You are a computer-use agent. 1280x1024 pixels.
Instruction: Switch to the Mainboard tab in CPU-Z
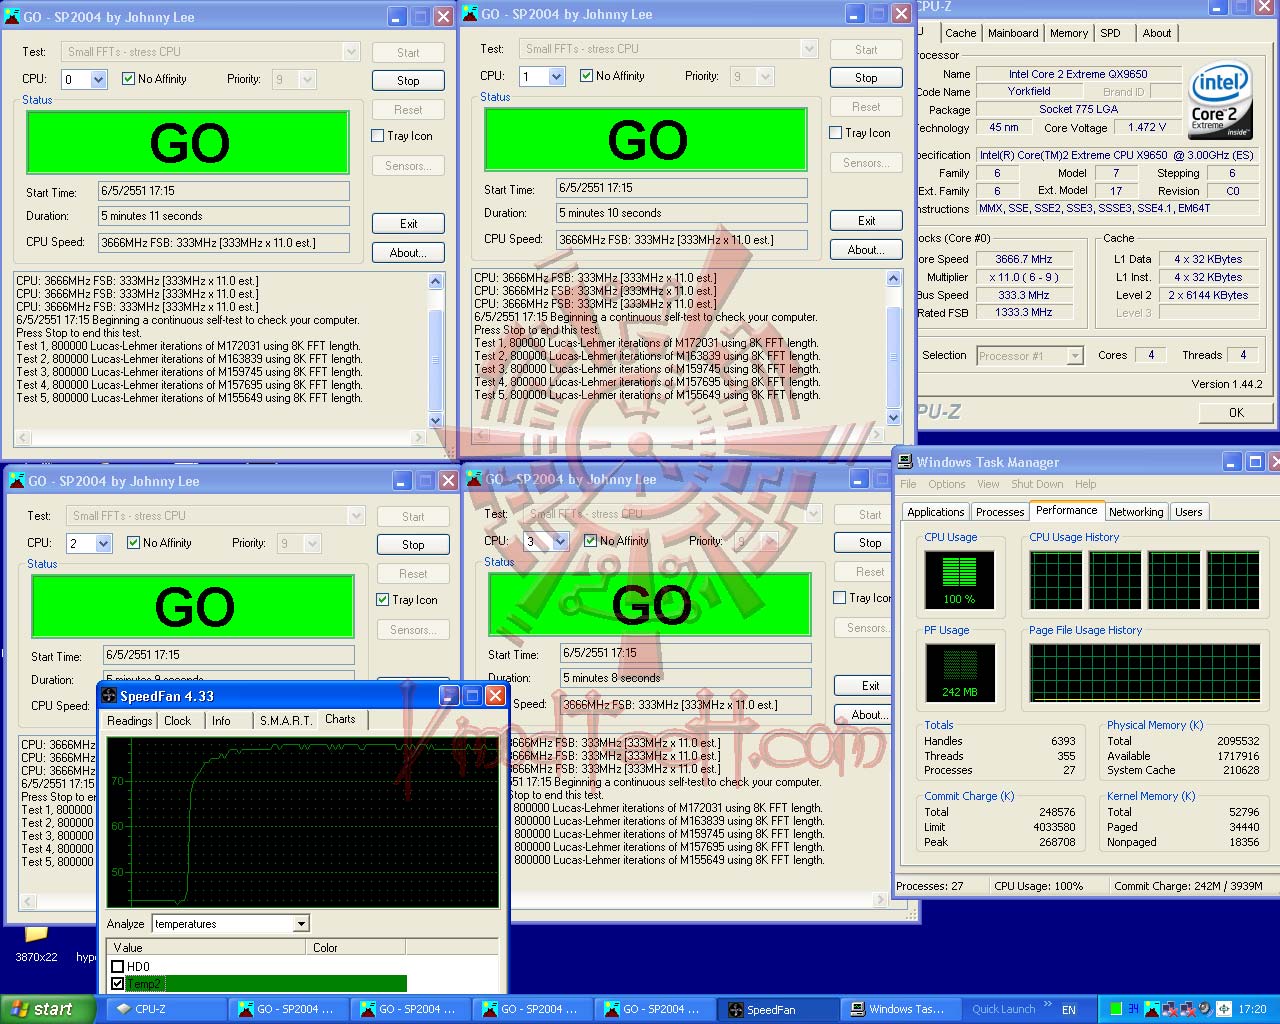1013,33
